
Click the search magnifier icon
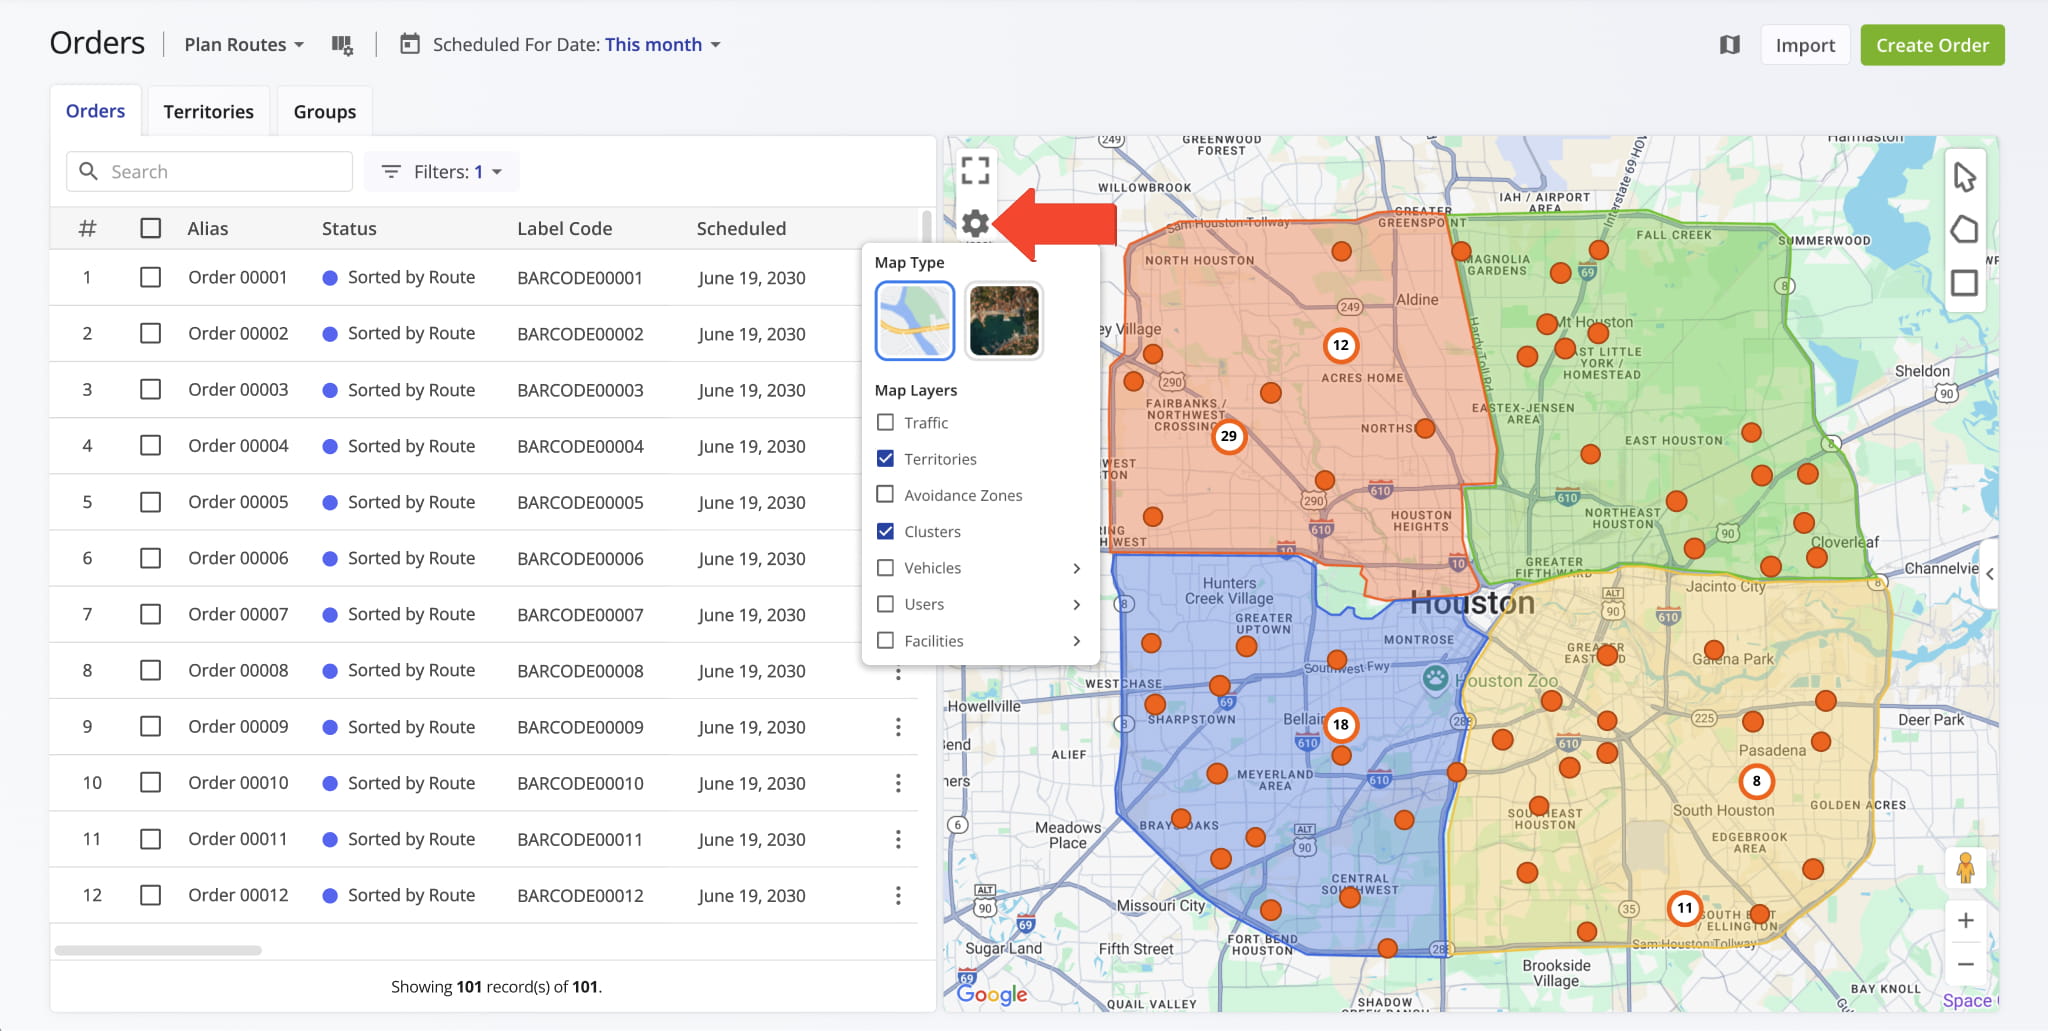click(x=89, y=171)
